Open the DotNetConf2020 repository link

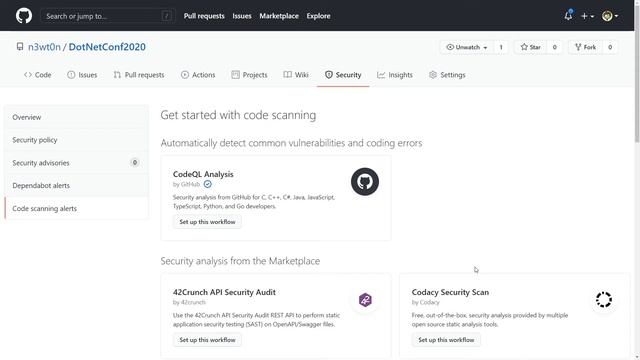tap(107, 47)
